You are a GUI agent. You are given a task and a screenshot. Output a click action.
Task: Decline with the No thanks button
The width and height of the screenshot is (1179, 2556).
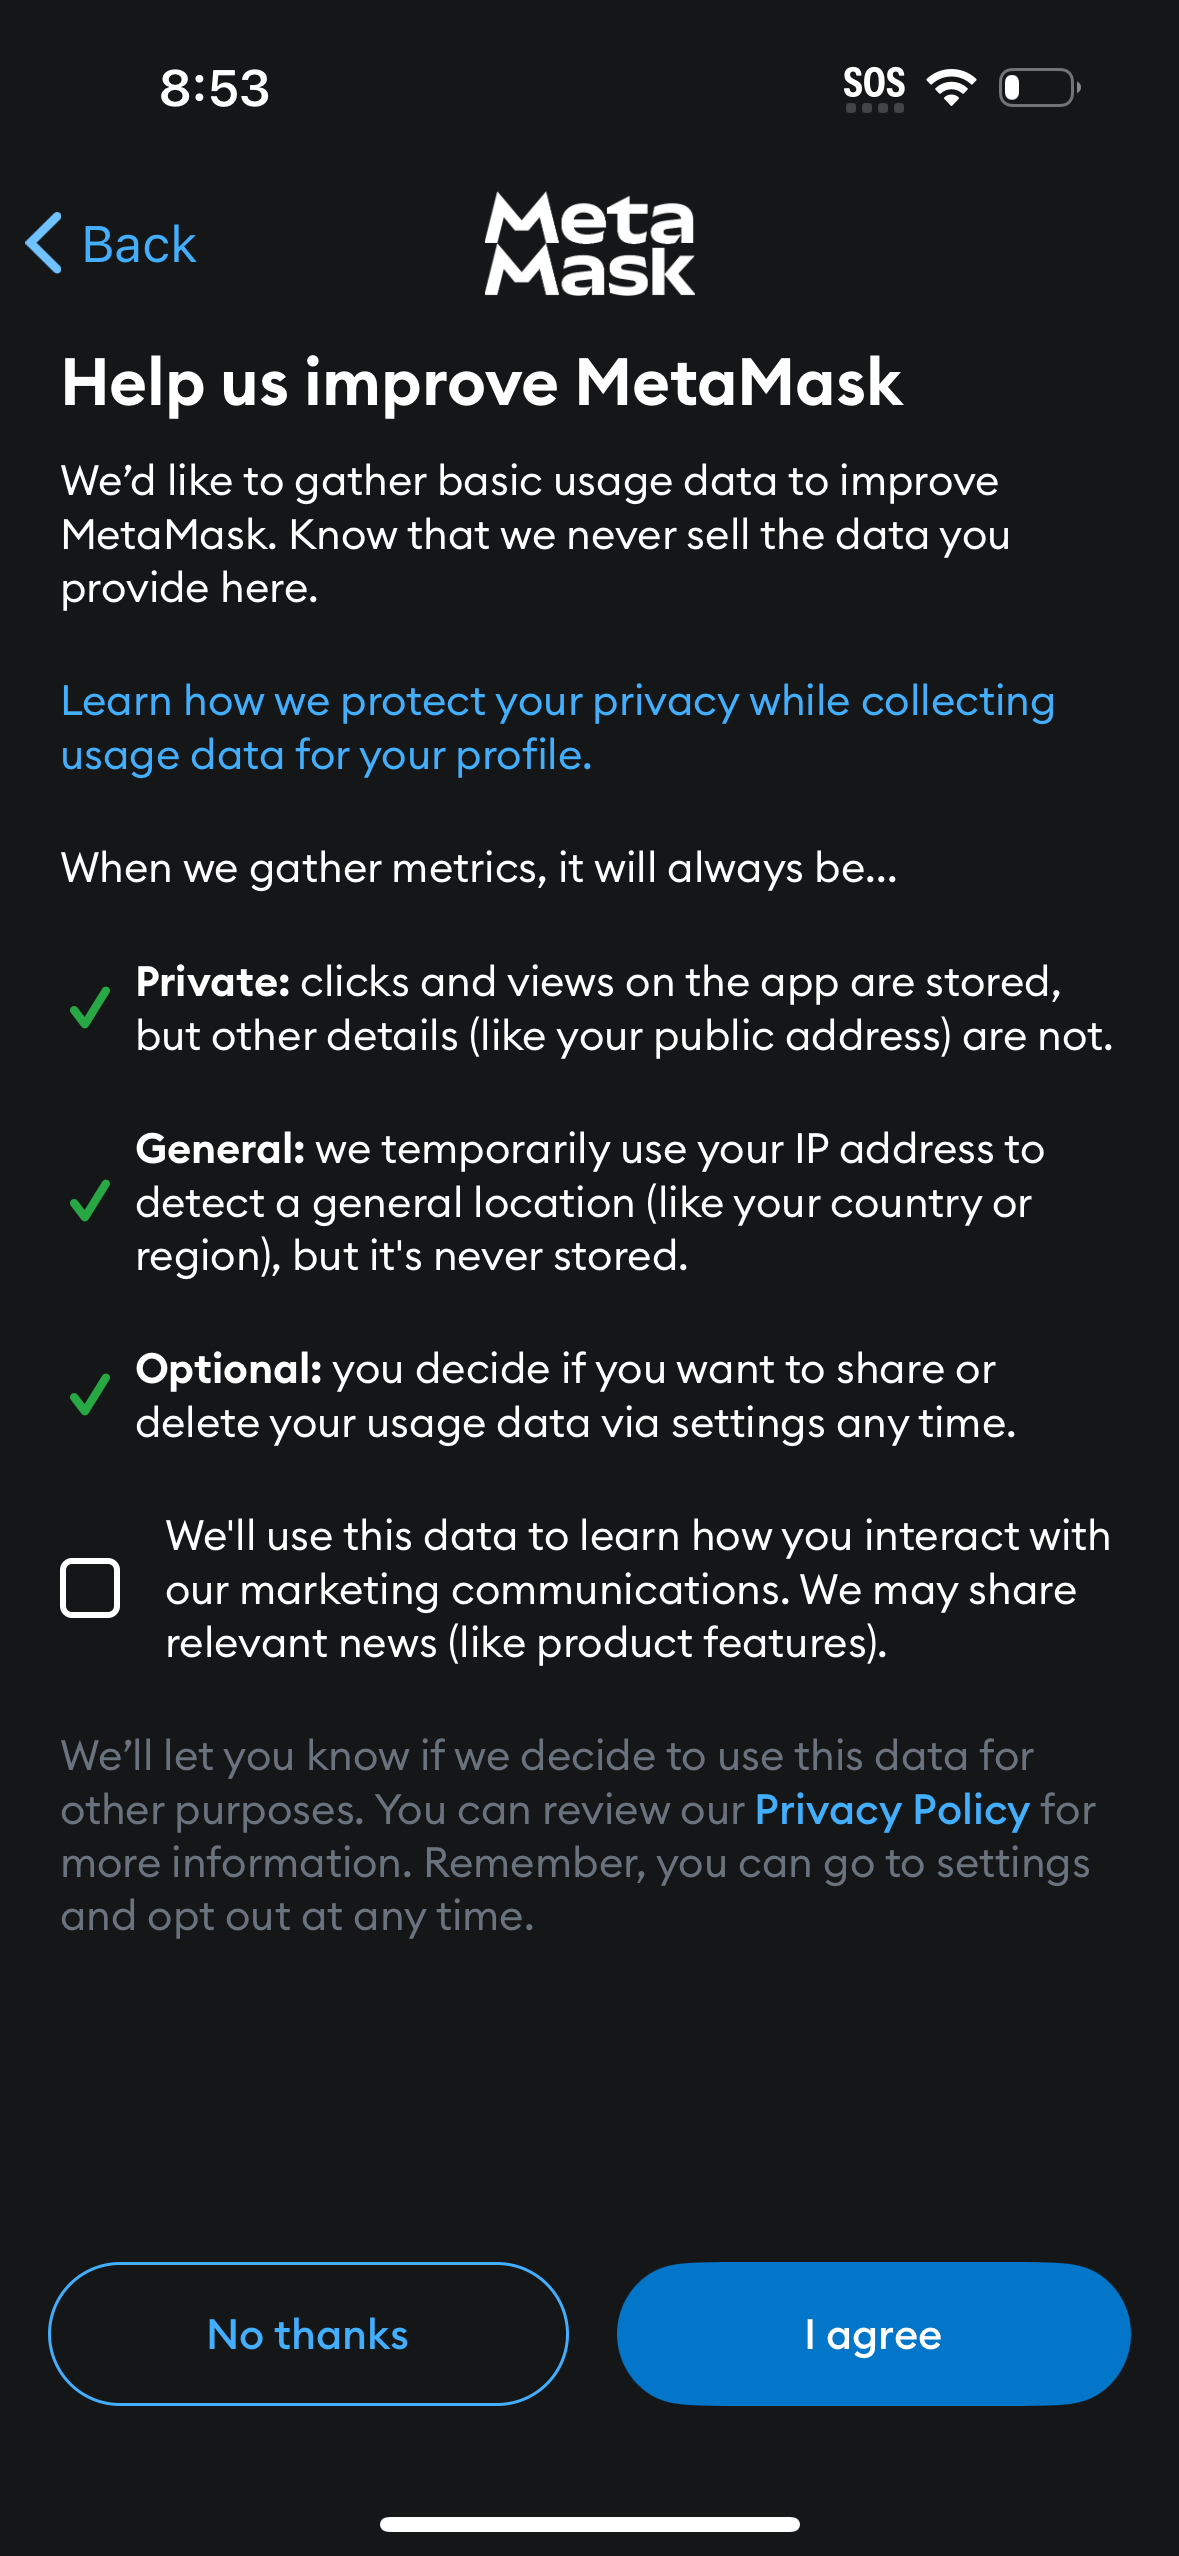pos(308,2334)
